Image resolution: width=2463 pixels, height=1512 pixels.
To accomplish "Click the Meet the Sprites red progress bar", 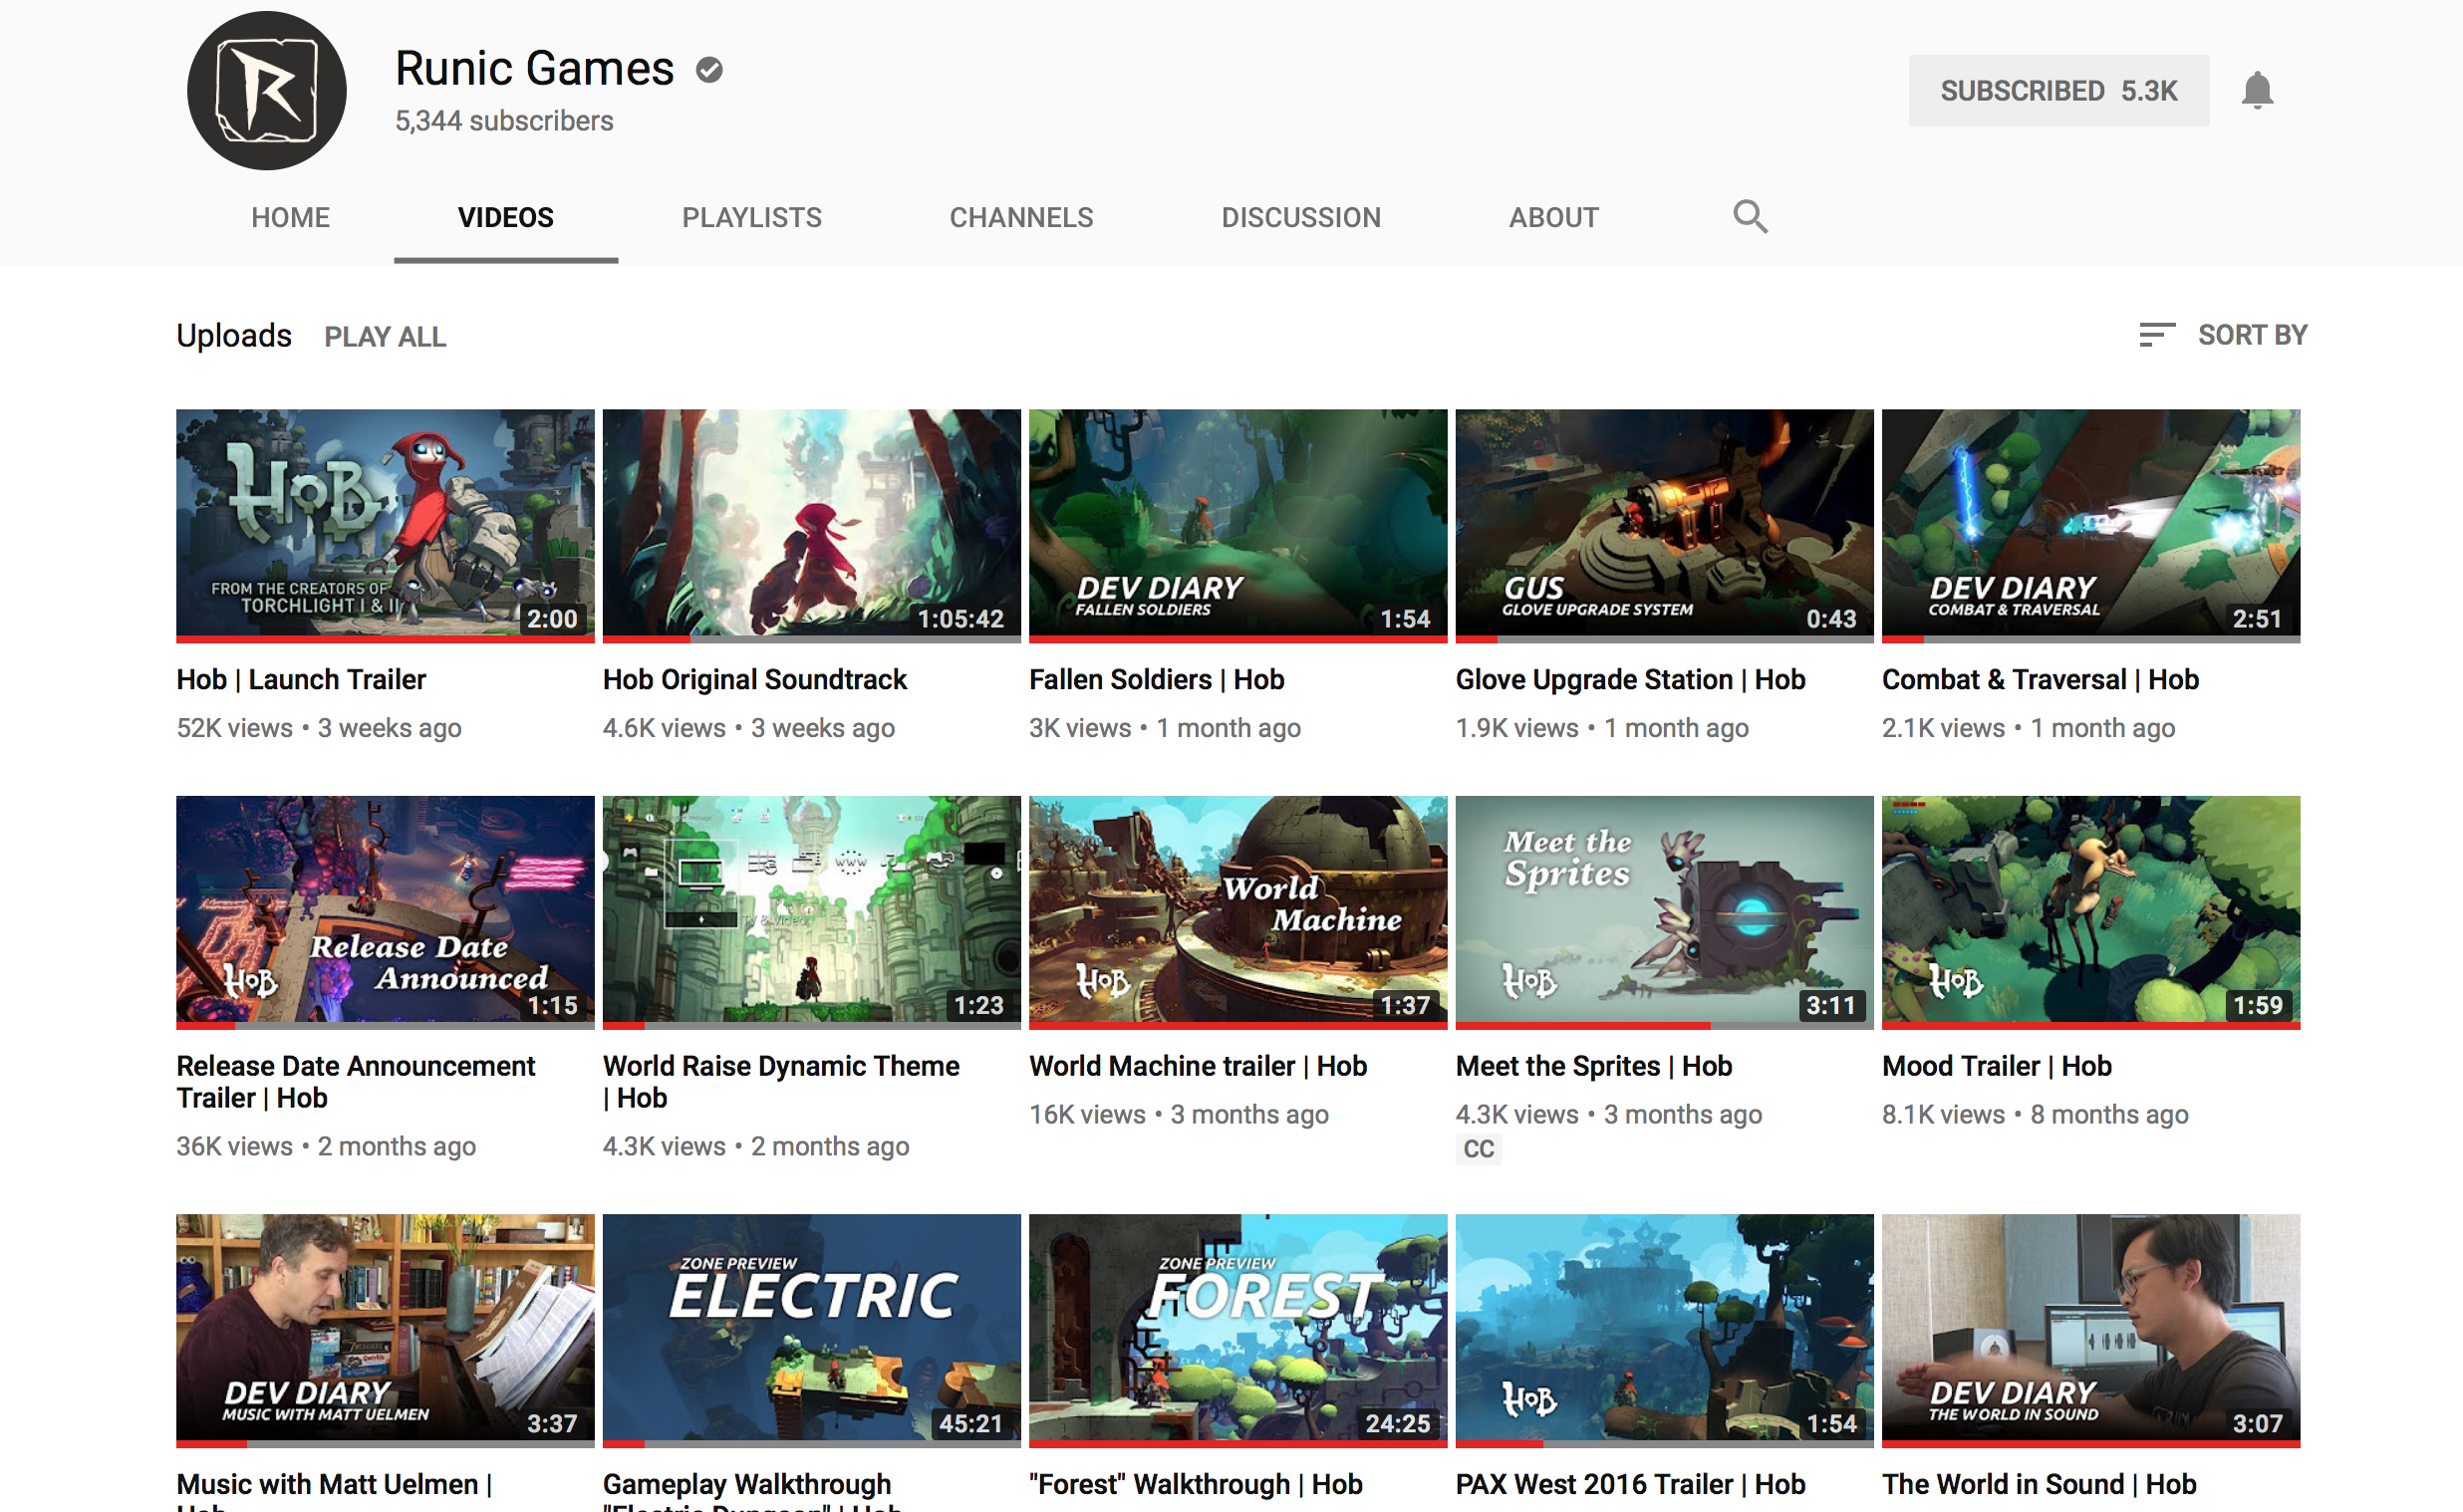I will [x=1582, y=1026].
